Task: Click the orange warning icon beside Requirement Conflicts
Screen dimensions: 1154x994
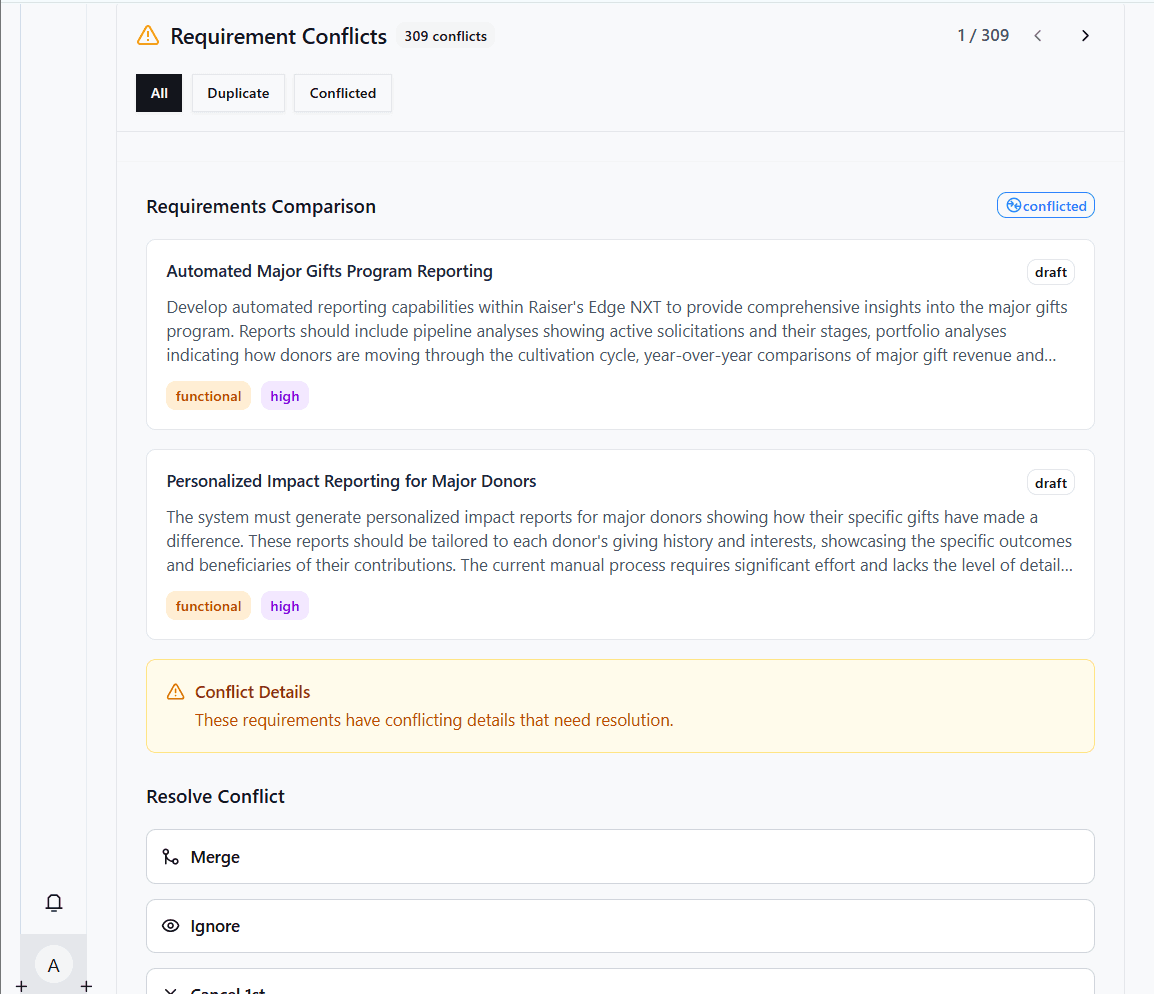Action: (x=148, y=35)
